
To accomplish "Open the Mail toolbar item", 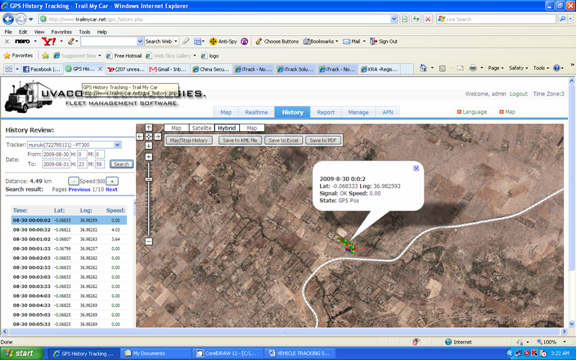I will 352,42.
